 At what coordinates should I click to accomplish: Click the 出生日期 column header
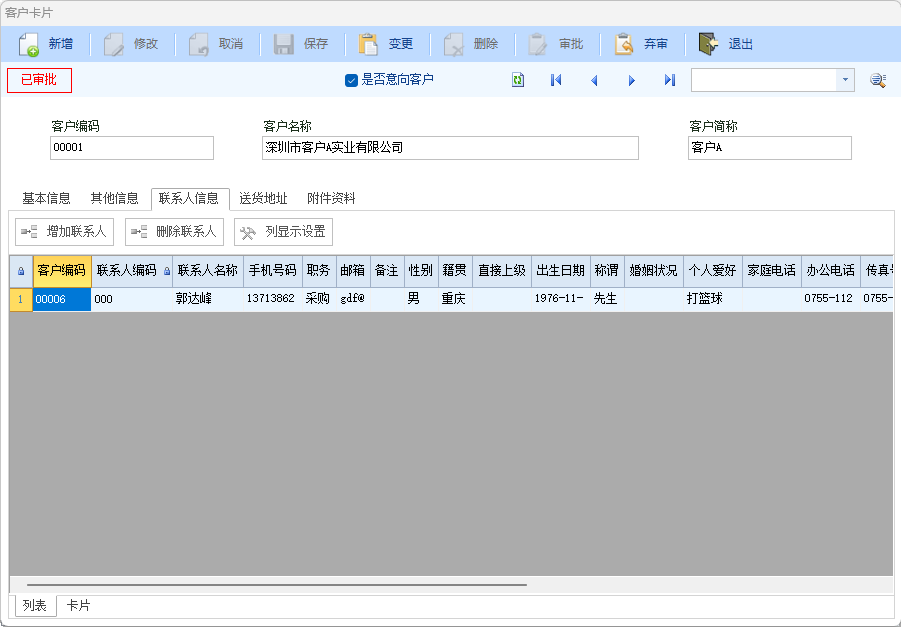coord(561,271)
